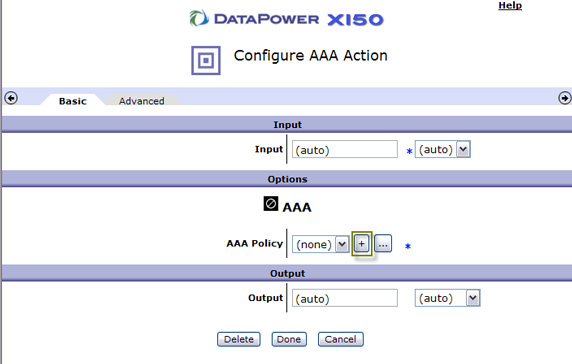Open AAA Policy ellipsis edit button
This screenshot has height=364, width=572.
383,244
